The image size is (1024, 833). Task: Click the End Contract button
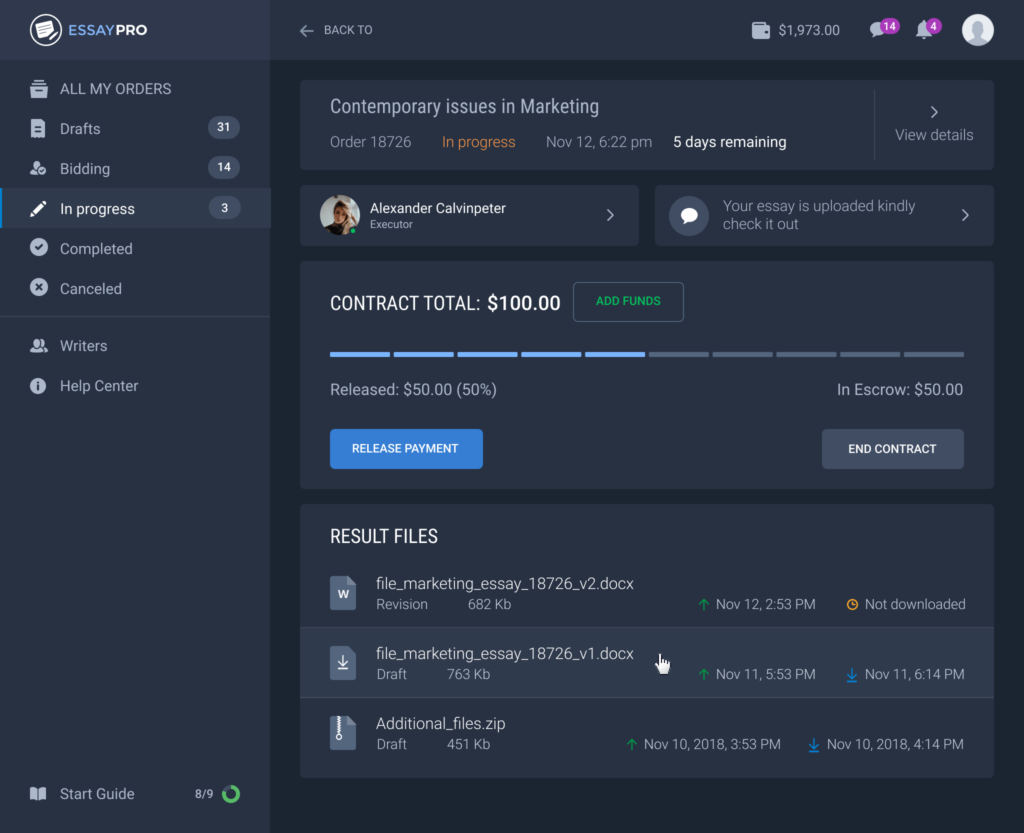point(892,449)
